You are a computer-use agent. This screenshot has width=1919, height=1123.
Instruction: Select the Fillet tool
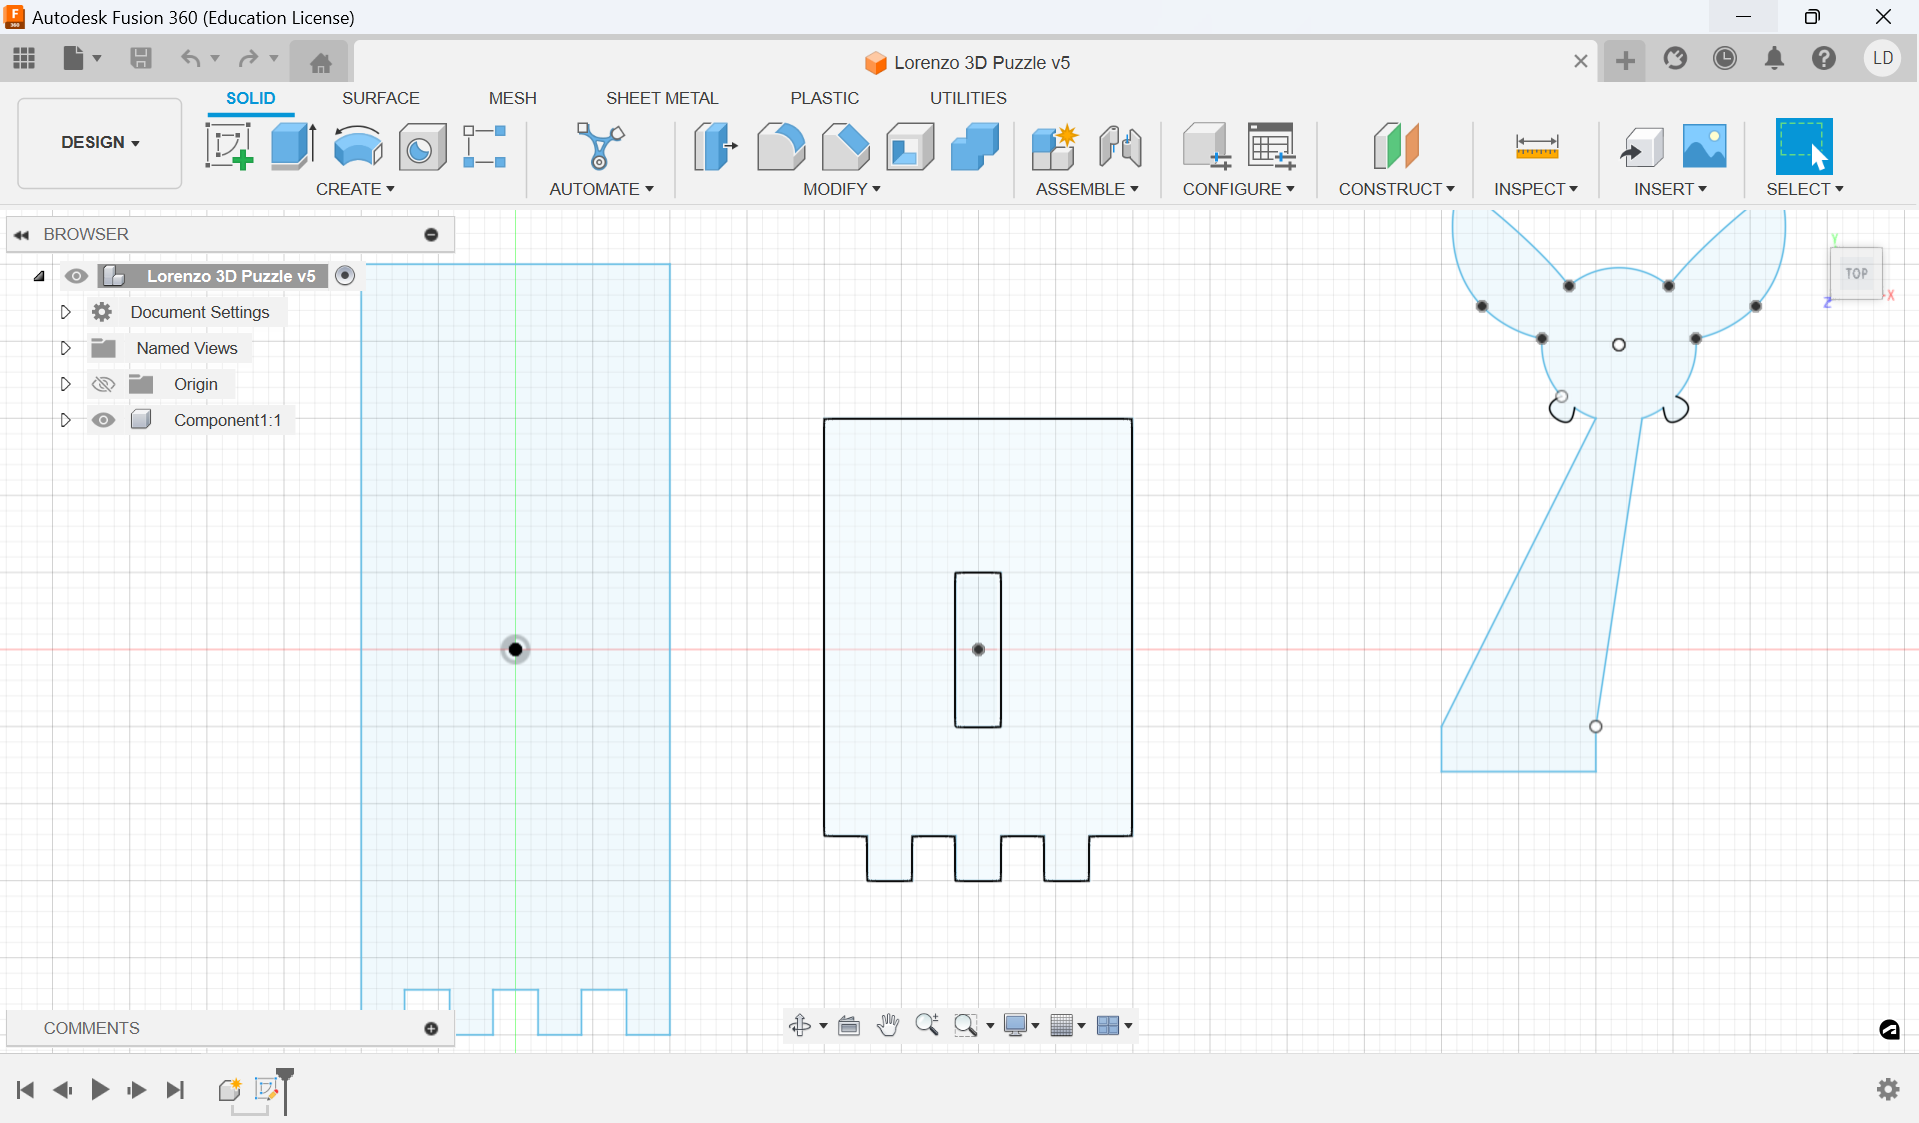point(781,147)
